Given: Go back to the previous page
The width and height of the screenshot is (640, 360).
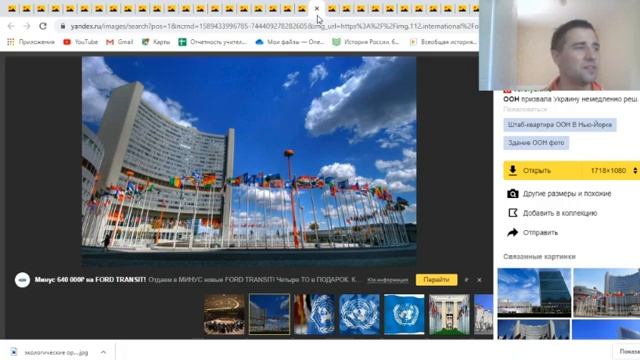Looking at the screenshot, I should point(11,26).
